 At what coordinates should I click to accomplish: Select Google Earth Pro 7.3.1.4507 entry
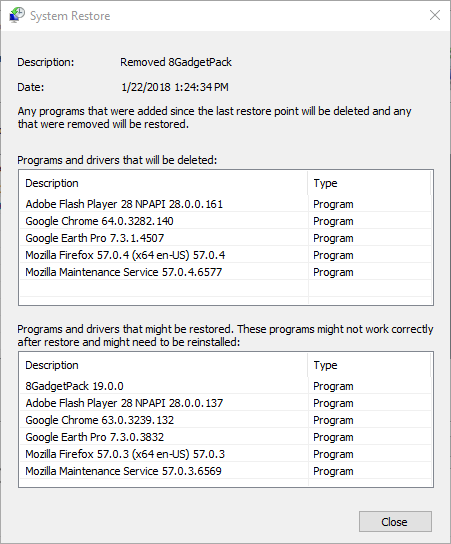226,238
